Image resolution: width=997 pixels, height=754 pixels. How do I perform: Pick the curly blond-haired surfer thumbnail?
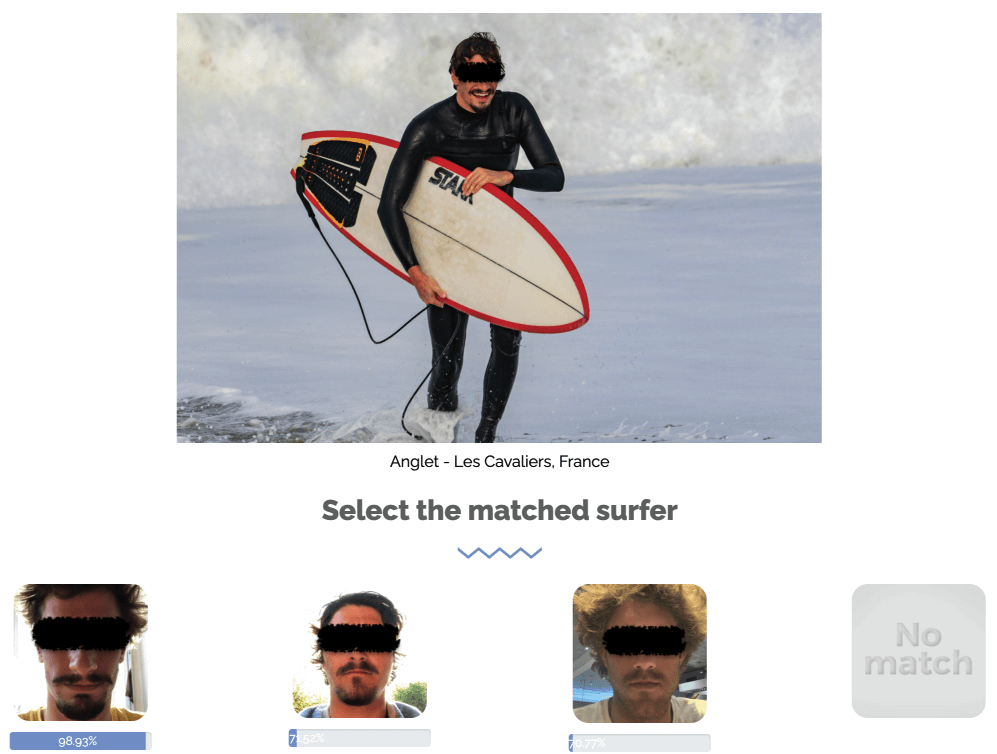click(x=640, y=653)
